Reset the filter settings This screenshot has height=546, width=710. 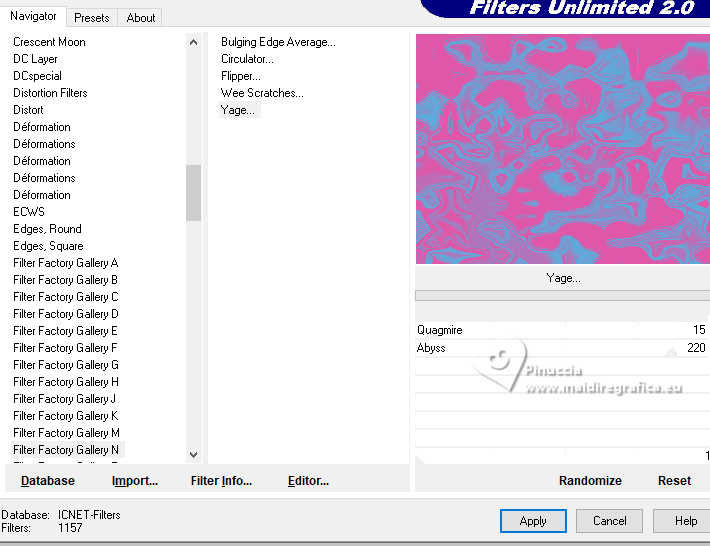[x=674, y=481]
